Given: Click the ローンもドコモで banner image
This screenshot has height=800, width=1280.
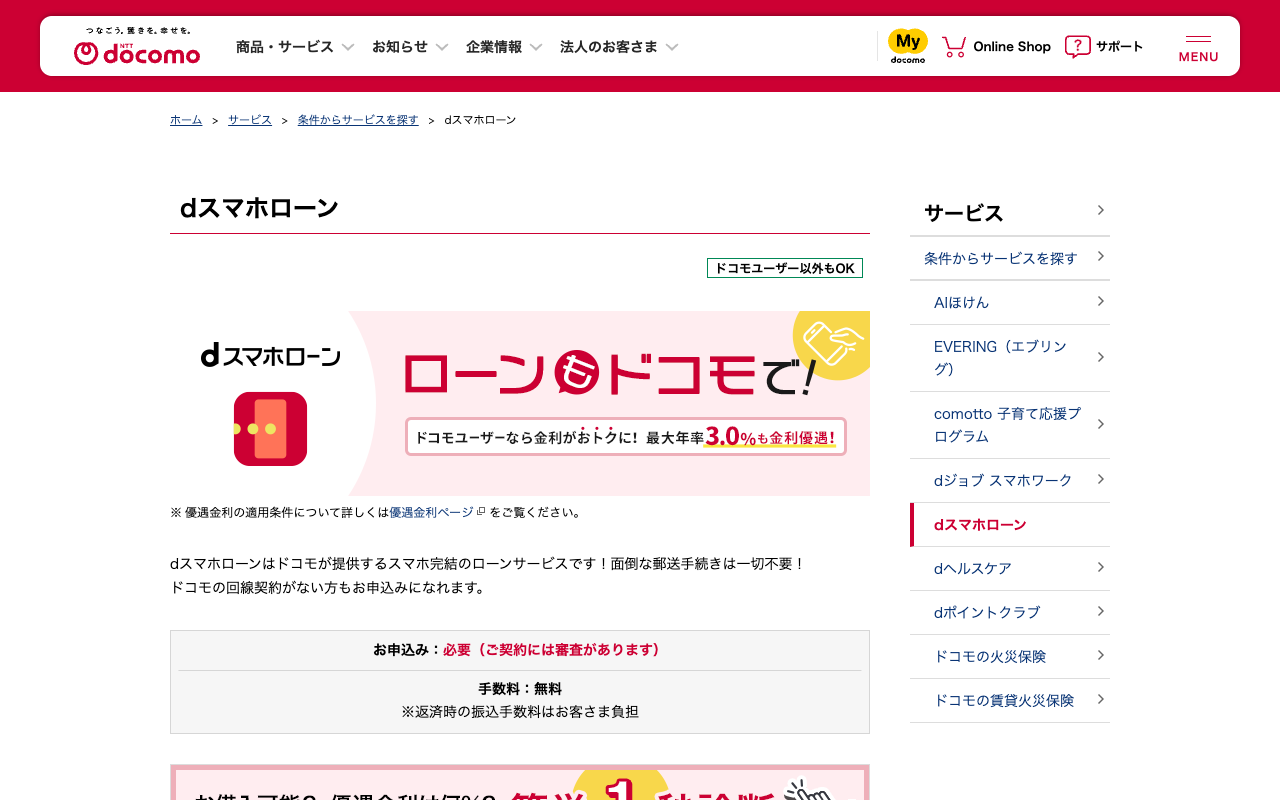Looking at the screenshot, I should coord(520,403).
